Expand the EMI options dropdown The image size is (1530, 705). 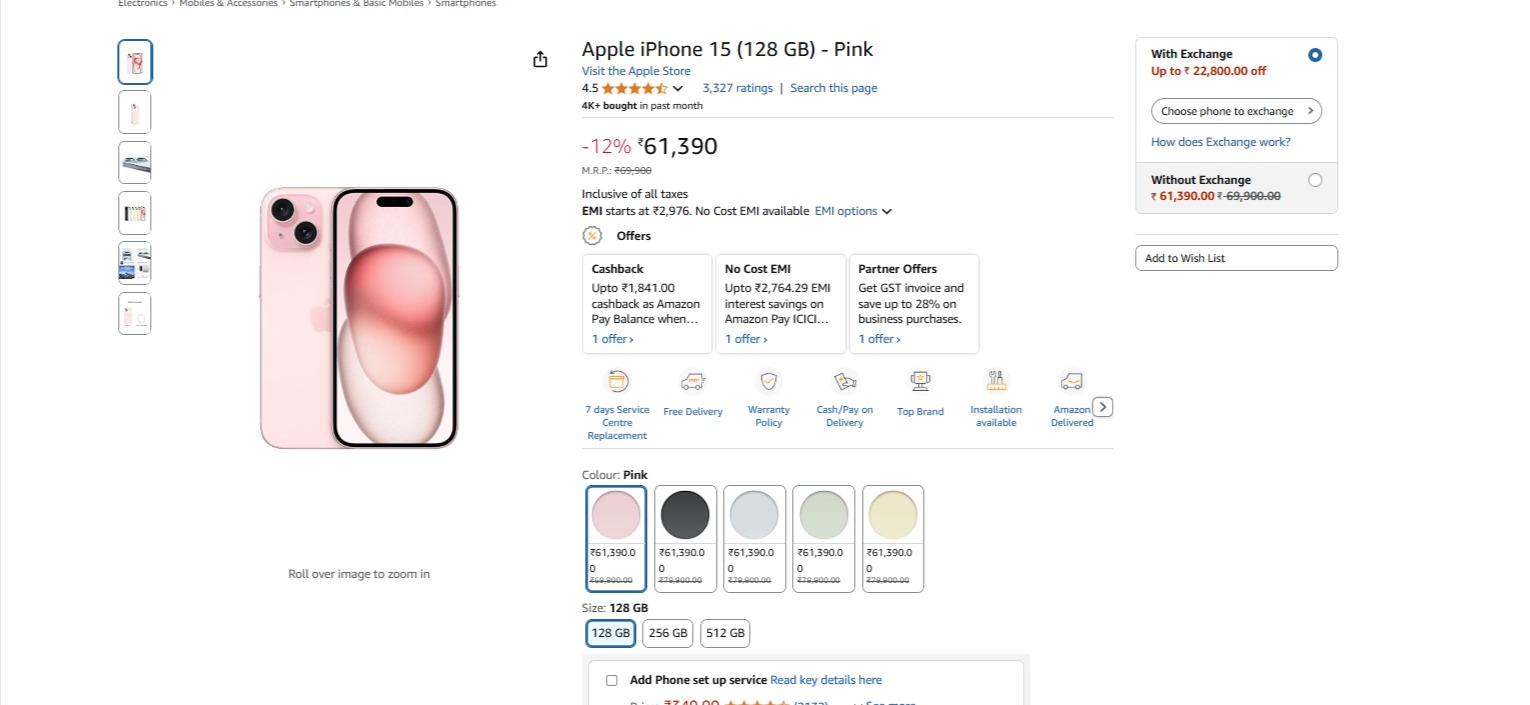click(x=853, y=211)
